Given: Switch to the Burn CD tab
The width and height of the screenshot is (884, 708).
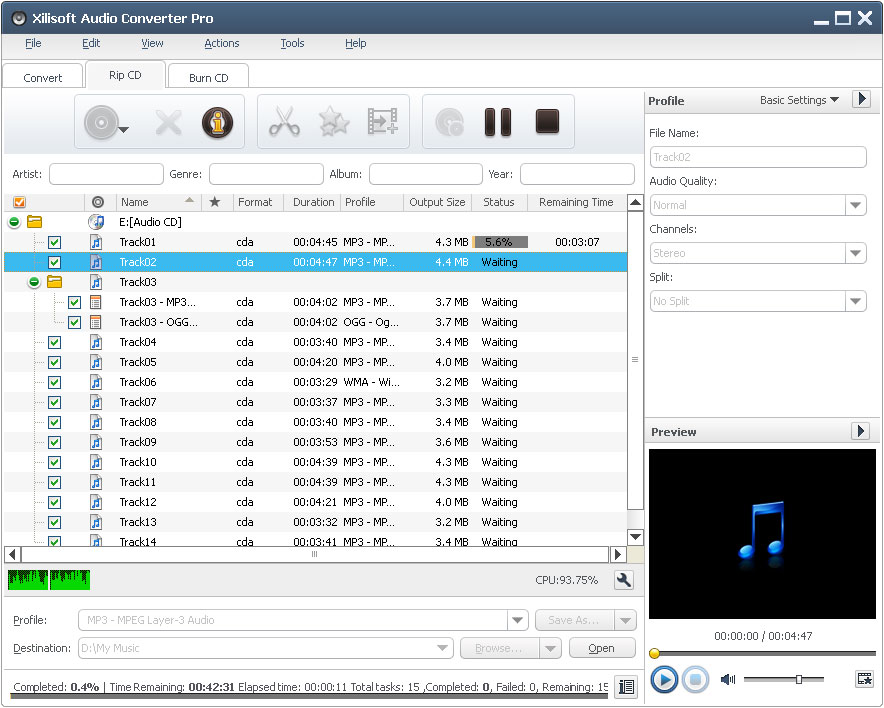Looking at the screenshot, I should coord(207,75).
